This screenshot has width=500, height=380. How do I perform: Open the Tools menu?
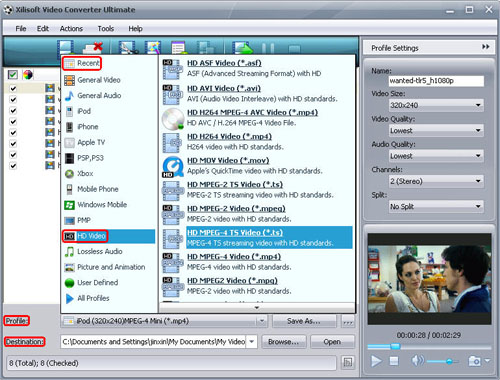pyautogui.click(x=106, y=29)
